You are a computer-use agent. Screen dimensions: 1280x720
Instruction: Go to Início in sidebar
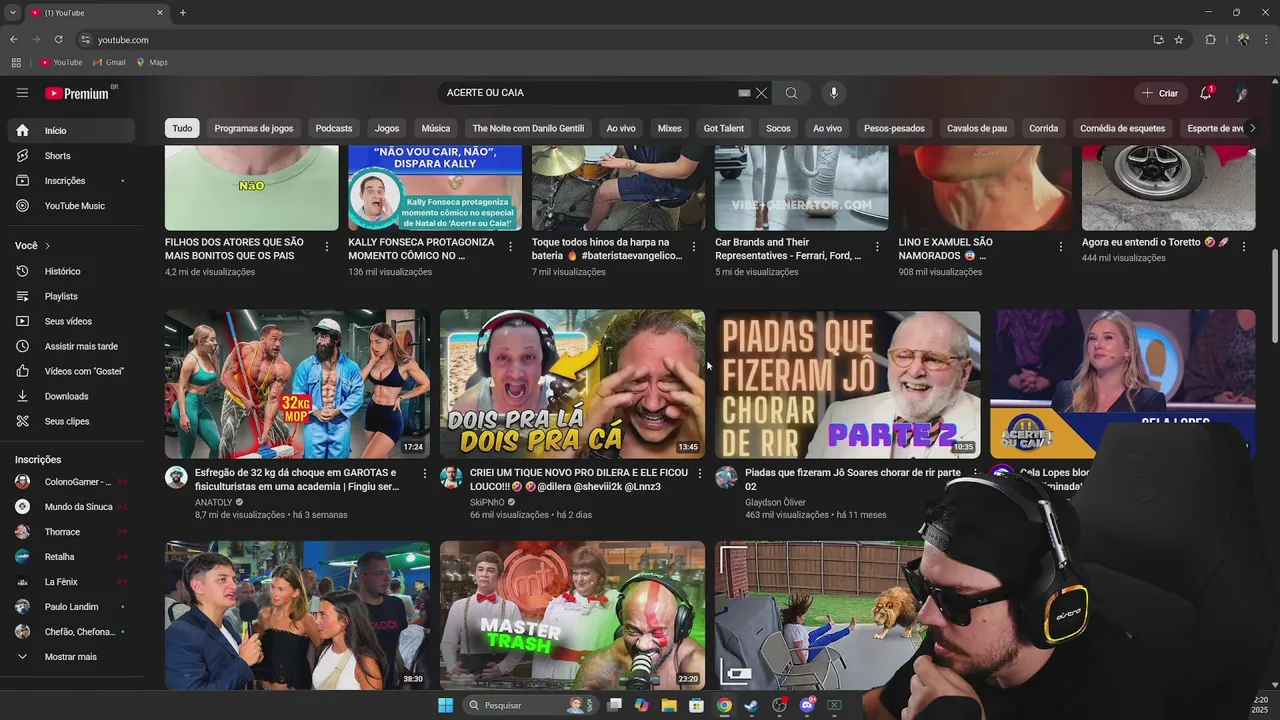[69, 130]
